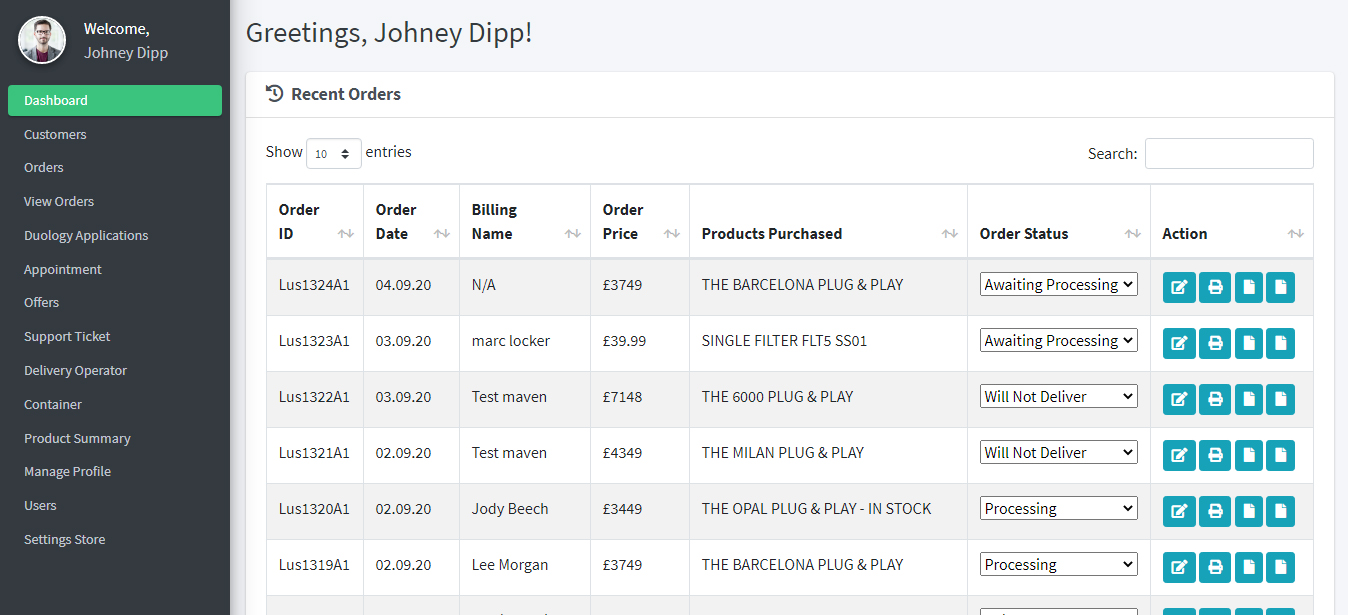Open status dropdown for Lus1324A1 order
The height and width of the screenshot is (615, 1348).
tap(1058, 284)
